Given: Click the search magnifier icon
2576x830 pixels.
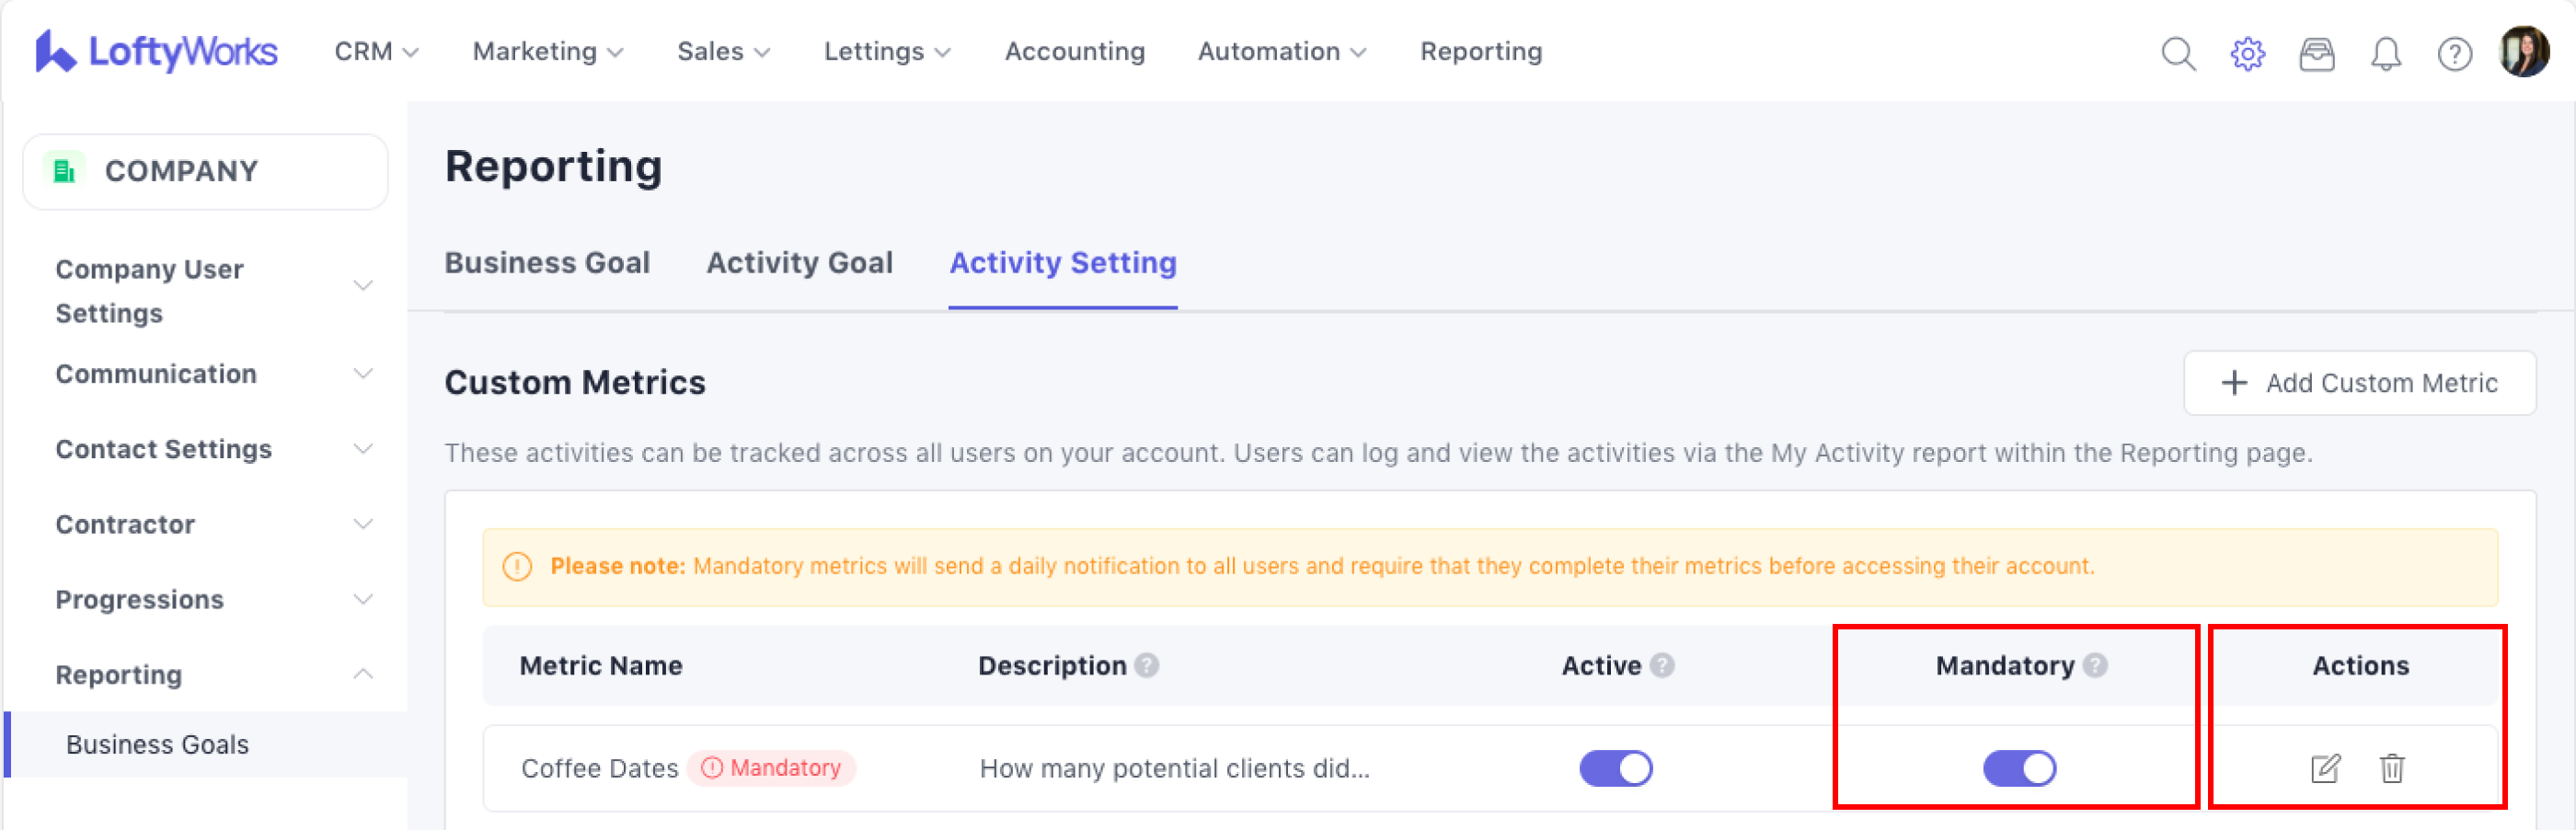Looking at the screenshot, I should pos(2178,53).
